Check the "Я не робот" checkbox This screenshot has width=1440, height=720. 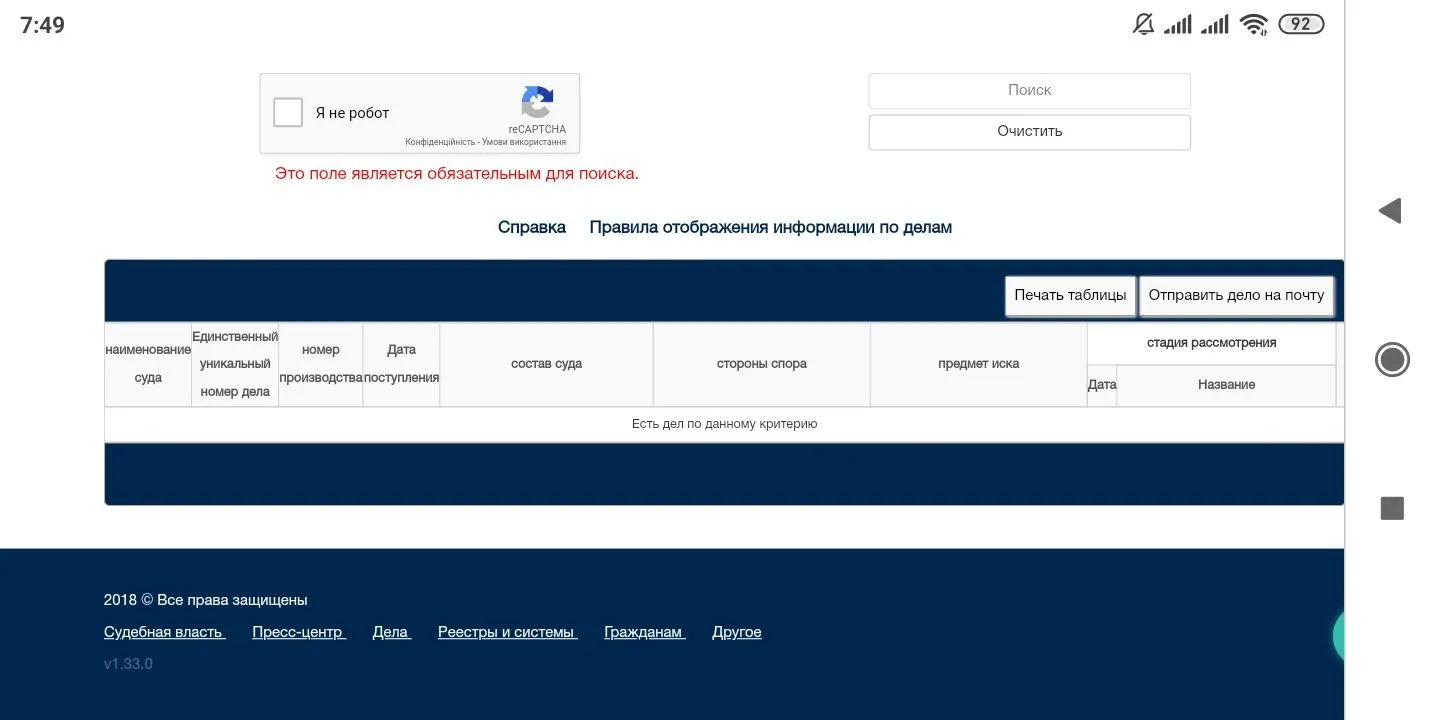click(287, 112)
